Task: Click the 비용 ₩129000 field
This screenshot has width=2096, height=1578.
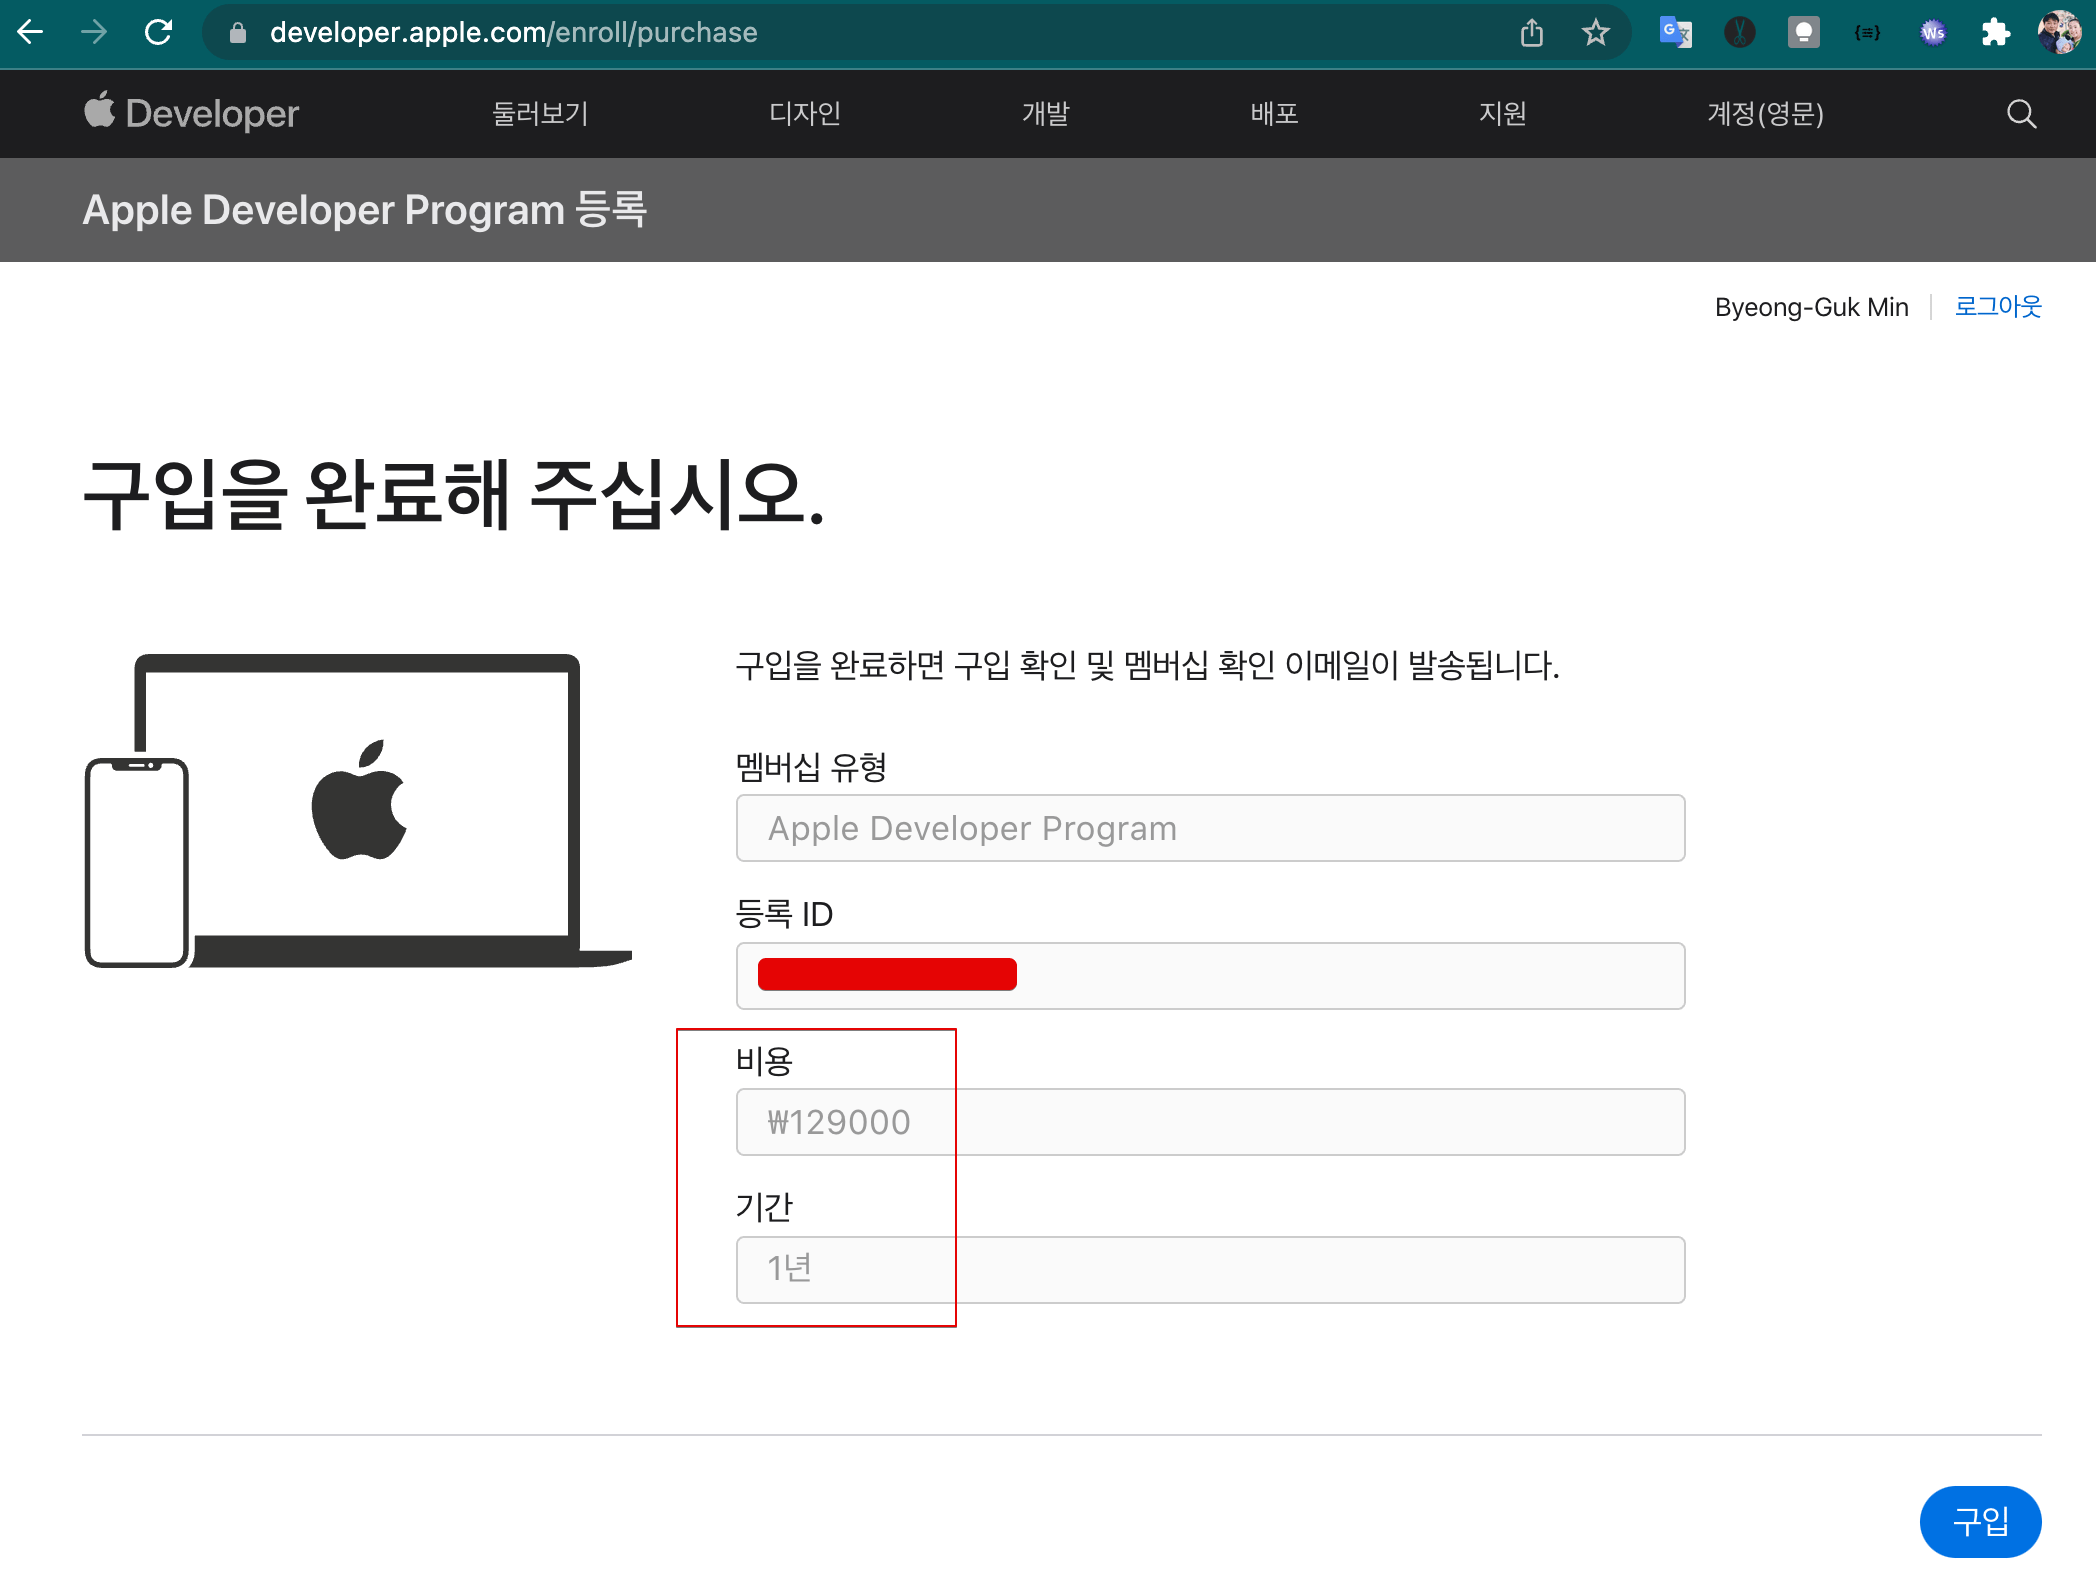Action: tap(1210, 1122)
